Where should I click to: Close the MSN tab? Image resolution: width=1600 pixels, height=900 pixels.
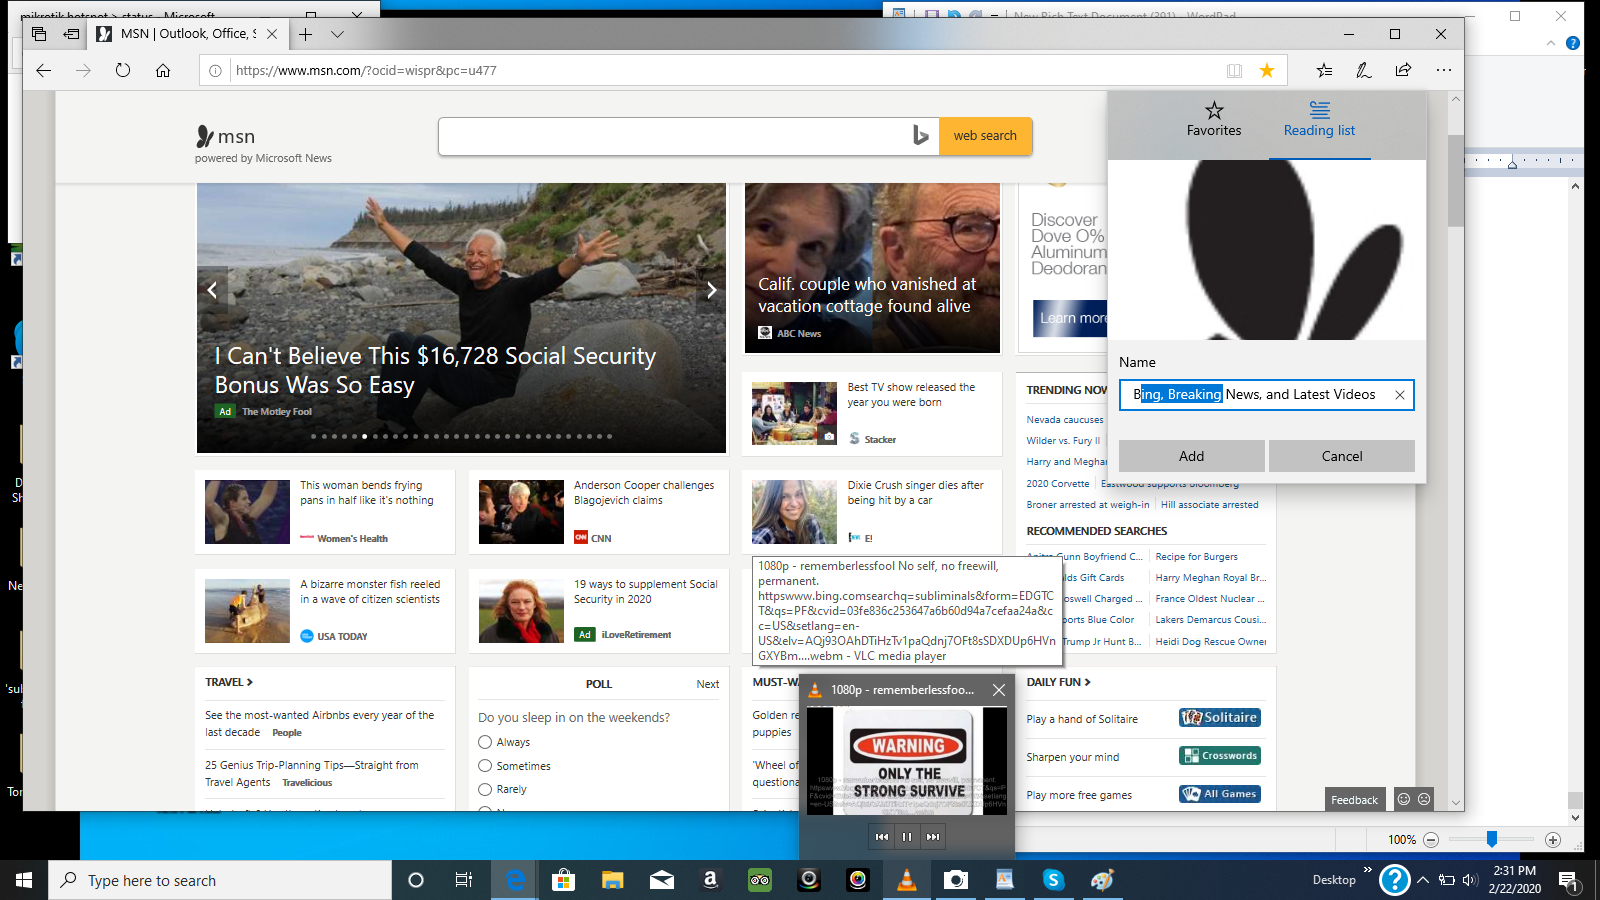272,34
